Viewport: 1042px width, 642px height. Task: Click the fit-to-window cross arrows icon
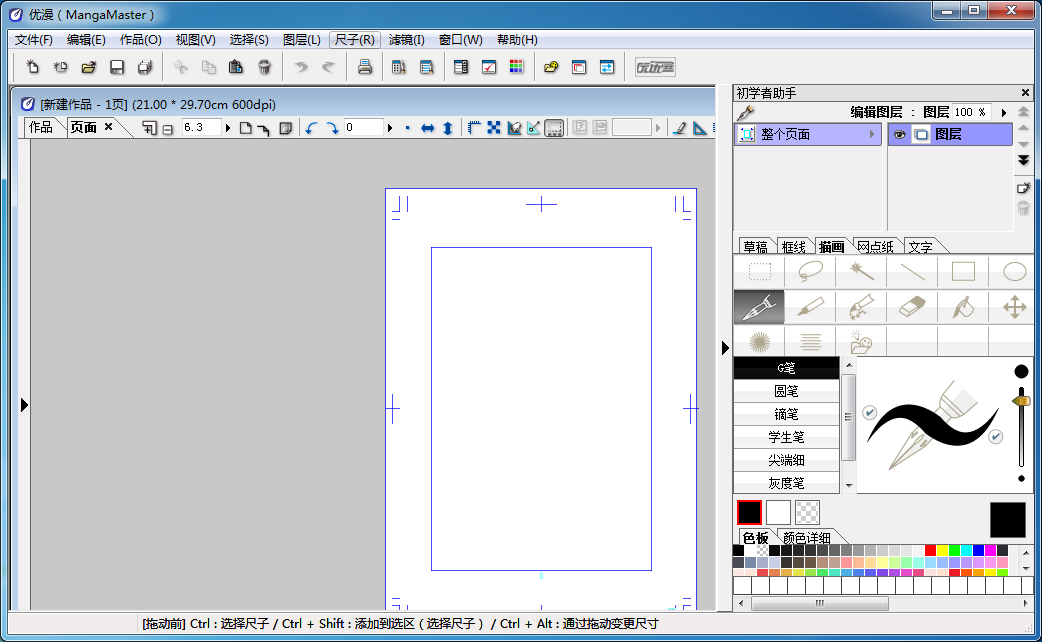click(494, 128)
